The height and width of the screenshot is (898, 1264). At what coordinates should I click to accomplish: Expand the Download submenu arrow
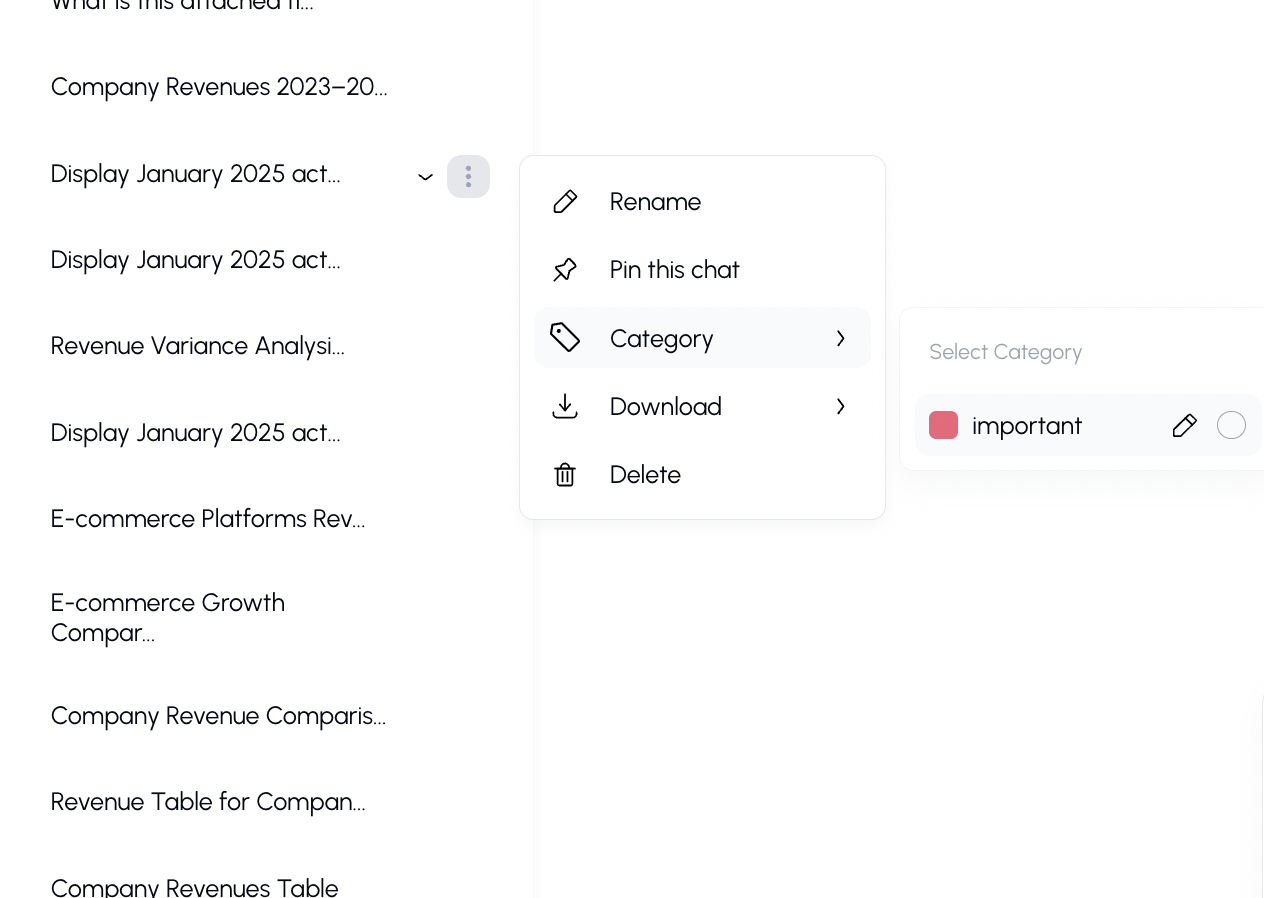[x=840, y=406]
